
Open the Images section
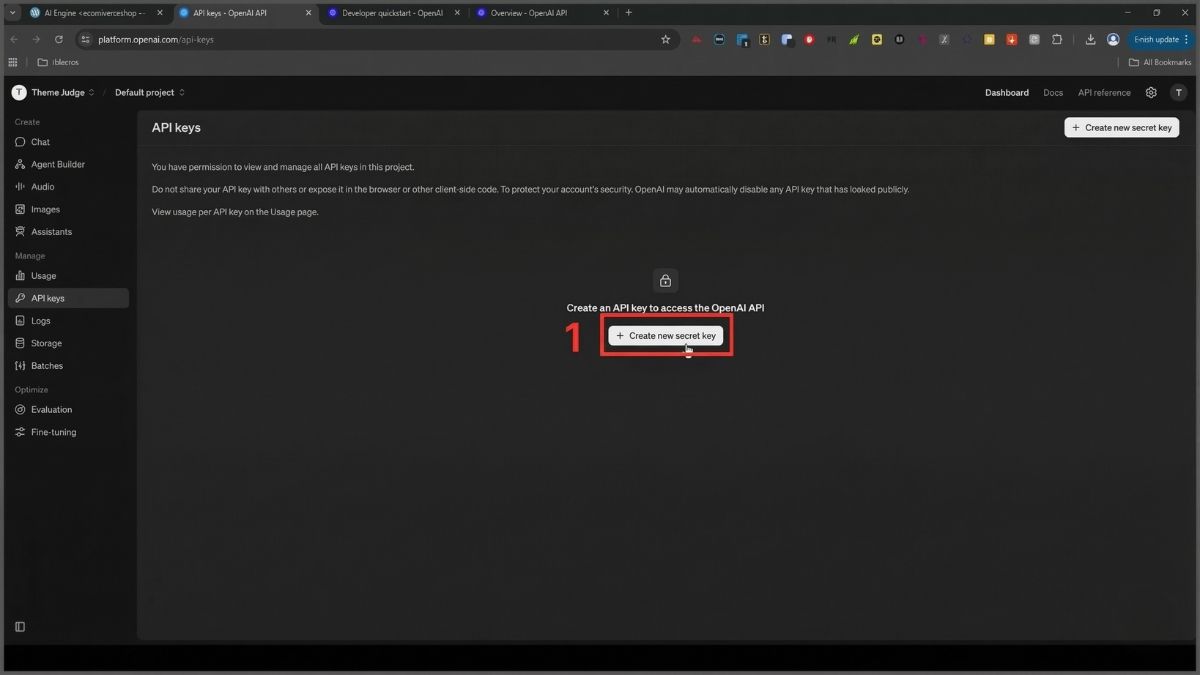click(45, 209)
